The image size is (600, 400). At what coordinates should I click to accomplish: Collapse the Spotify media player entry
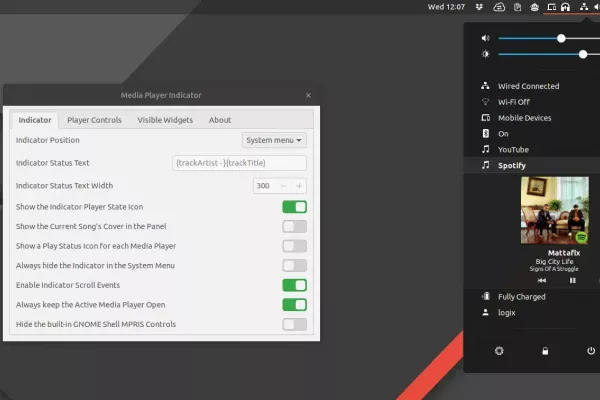[x=532, y=165]
